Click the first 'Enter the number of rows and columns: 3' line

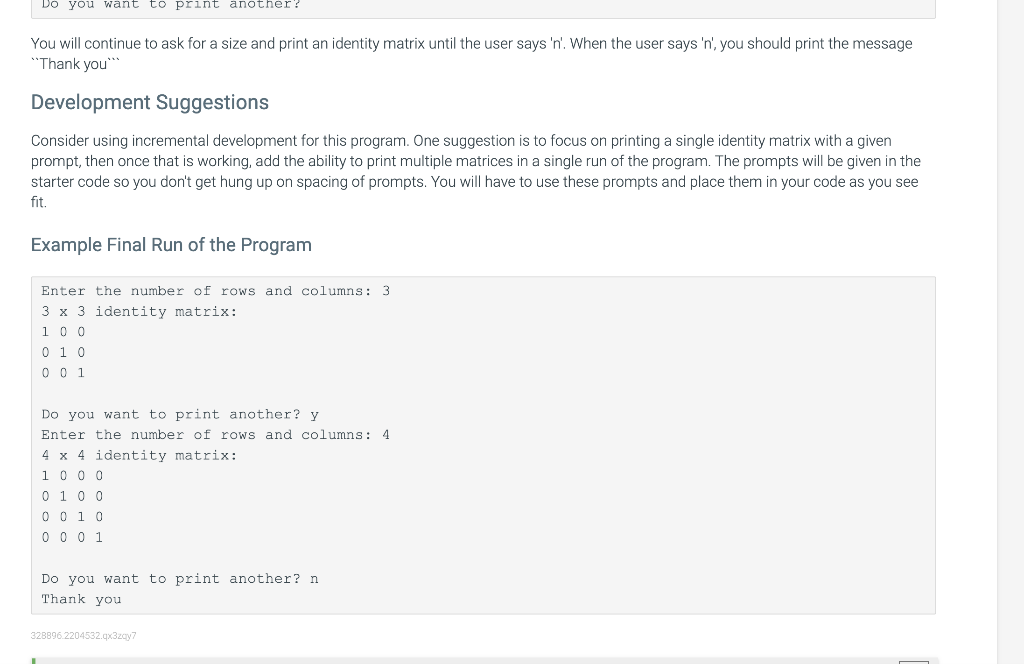[216, 291]
